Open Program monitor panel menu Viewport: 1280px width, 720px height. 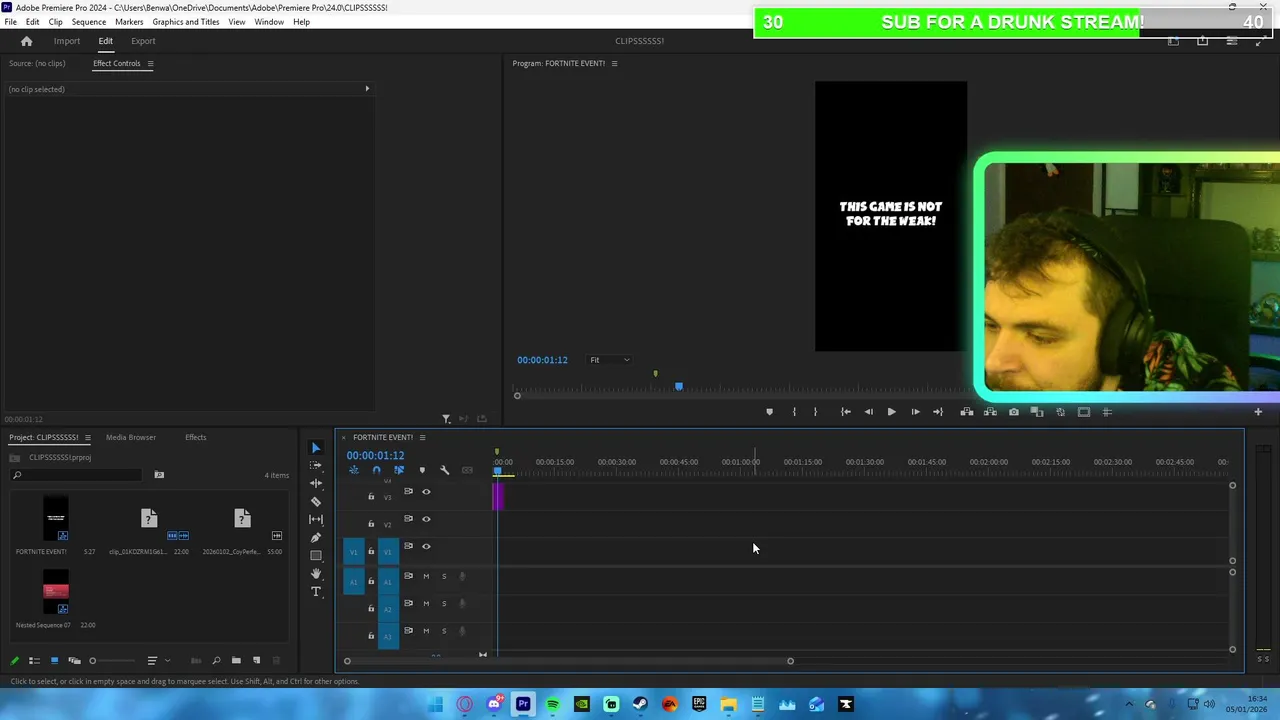[614, 63]
